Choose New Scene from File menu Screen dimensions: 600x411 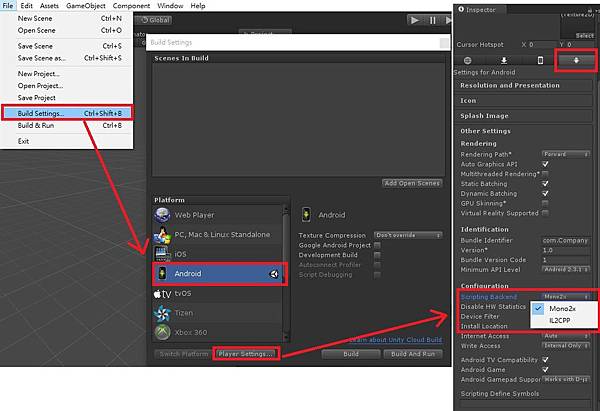(x=67, y=18)
